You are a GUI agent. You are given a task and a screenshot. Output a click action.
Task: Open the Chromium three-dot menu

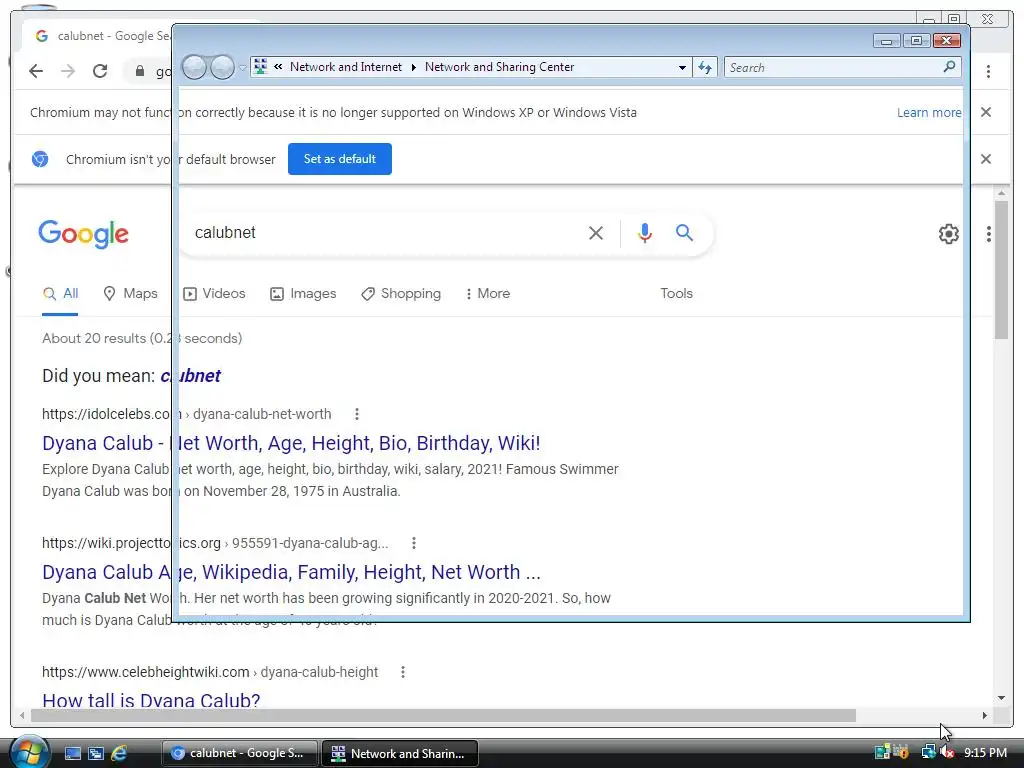point(988,71)
